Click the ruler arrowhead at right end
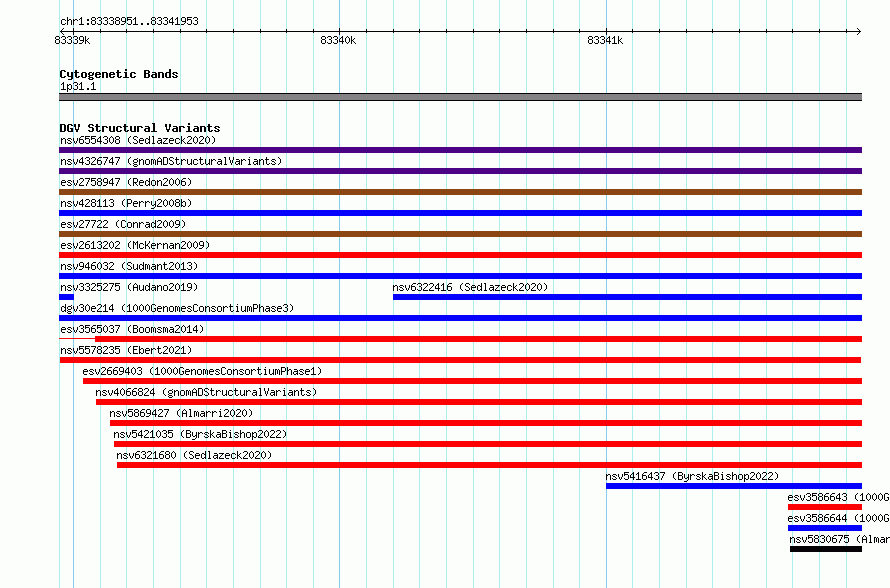This screenshot has width=890, height=588. 859,31
